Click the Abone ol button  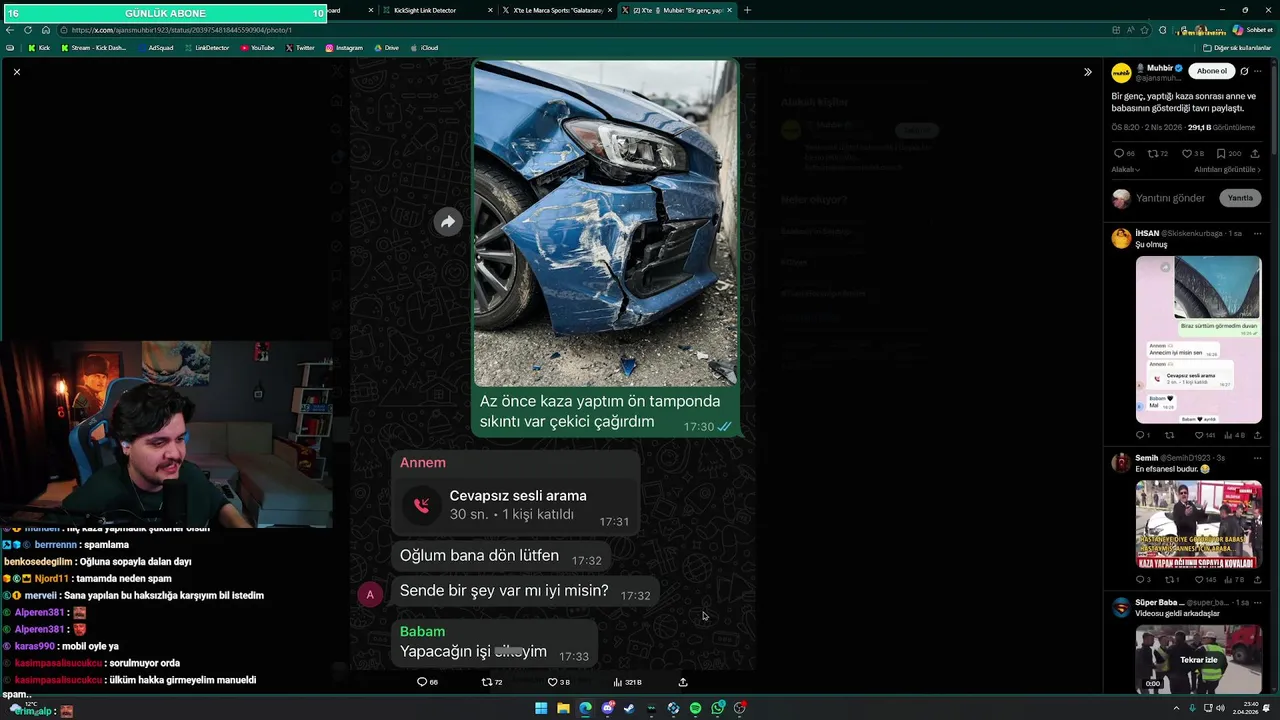tap(1211, 71)
